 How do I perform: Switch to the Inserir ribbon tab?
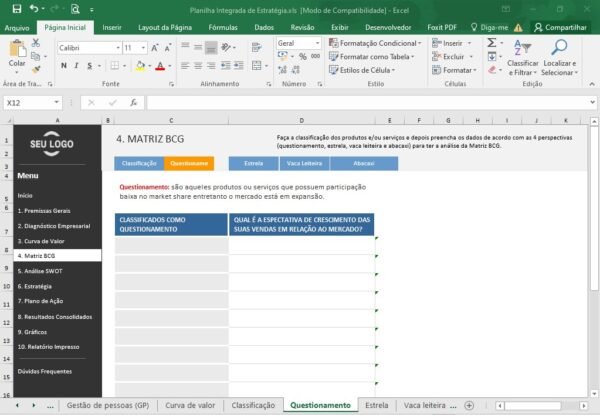point(112,28)
